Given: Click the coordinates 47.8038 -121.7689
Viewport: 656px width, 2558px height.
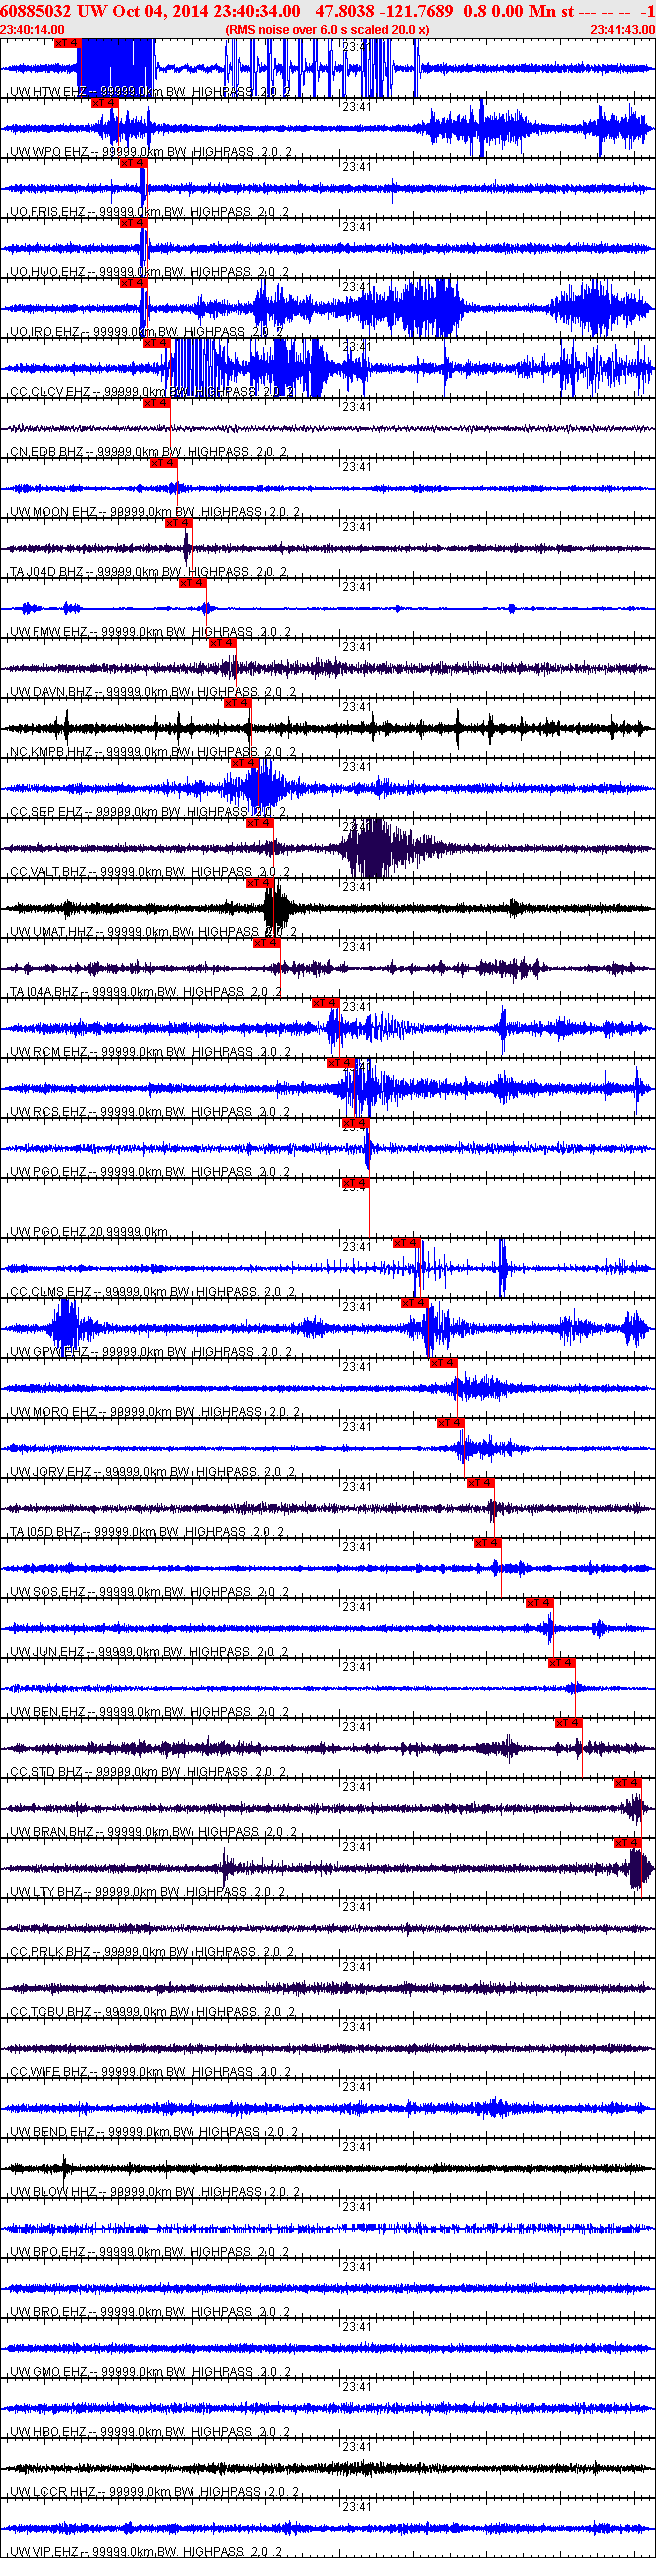Looking at the screenshot, I should point(384,11).
